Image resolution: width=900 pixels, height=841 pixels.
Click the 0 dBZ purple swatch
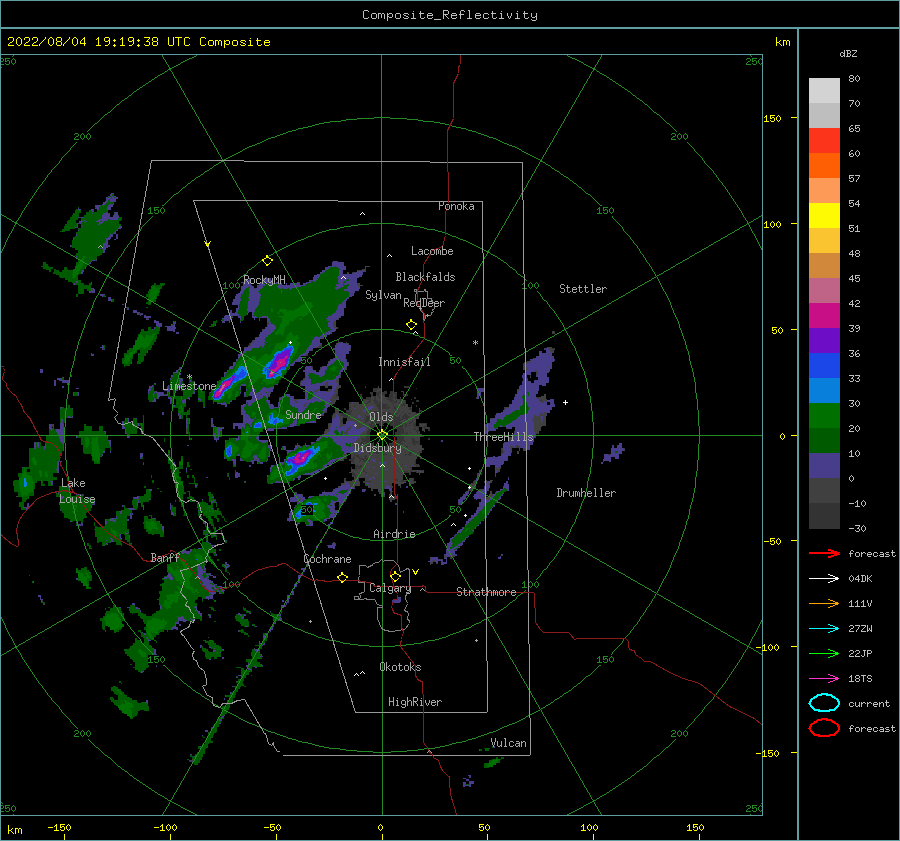[x=824, y=466]
